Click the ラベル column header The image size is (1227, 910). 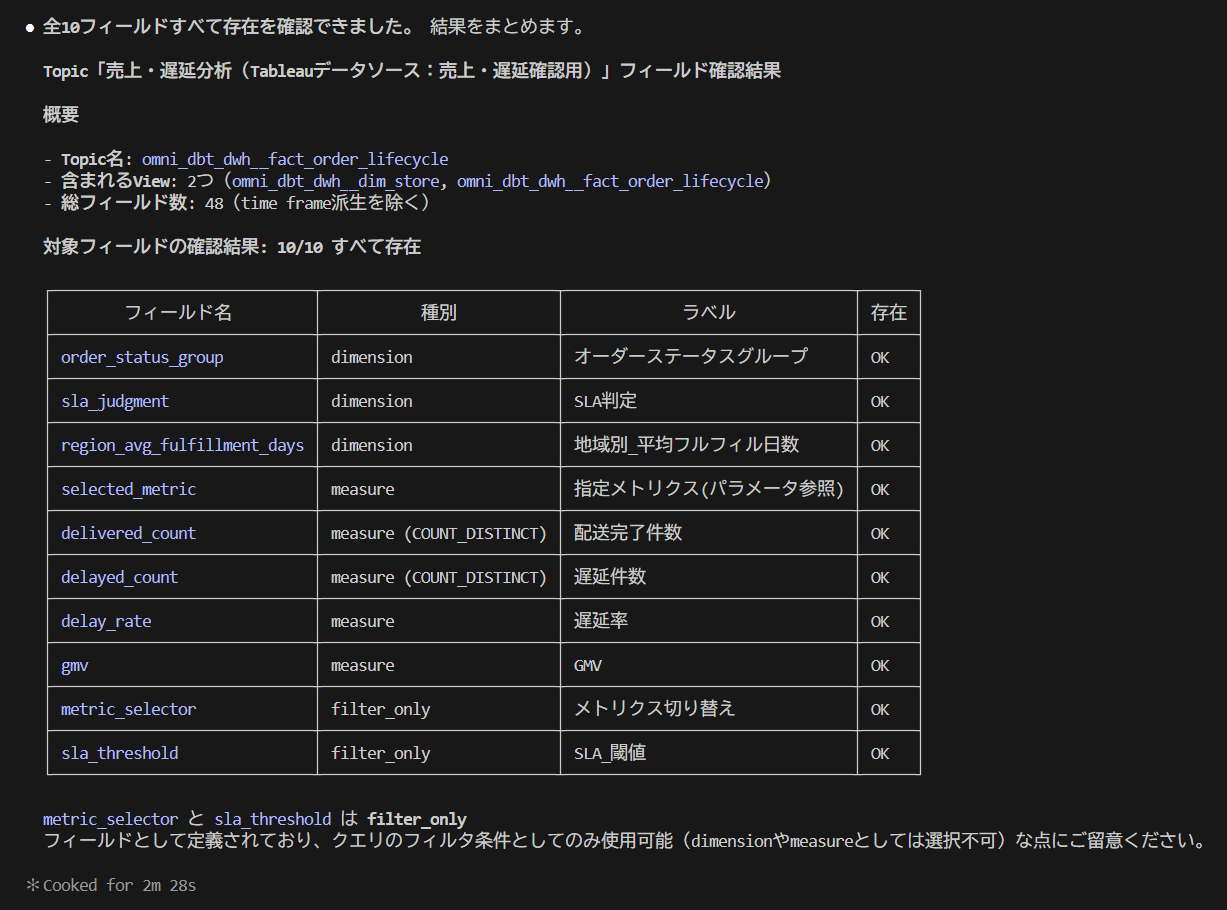pos(709,313)
